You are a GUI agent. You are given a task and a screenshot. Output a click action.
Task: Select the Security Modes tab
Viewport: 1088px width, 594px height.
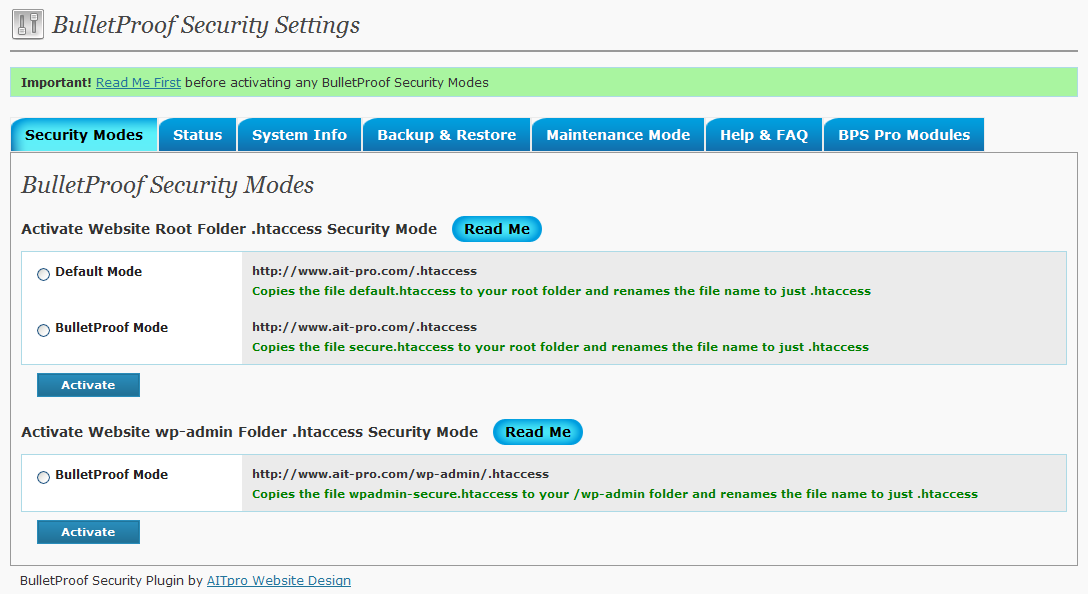coord(84,135)
